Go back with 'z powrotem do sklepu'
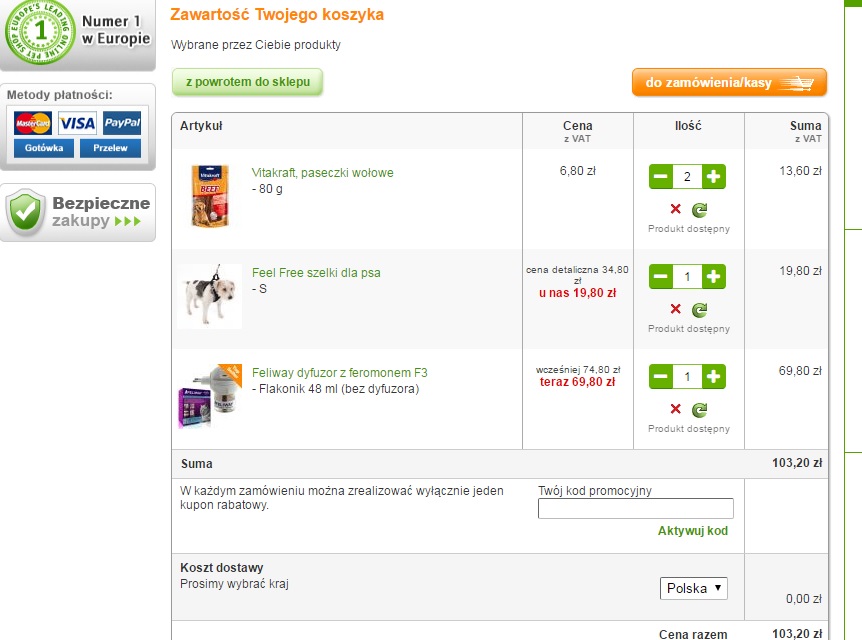Image resolution: width=862 pixels, height=640 pixels. (x=248, y=82)
